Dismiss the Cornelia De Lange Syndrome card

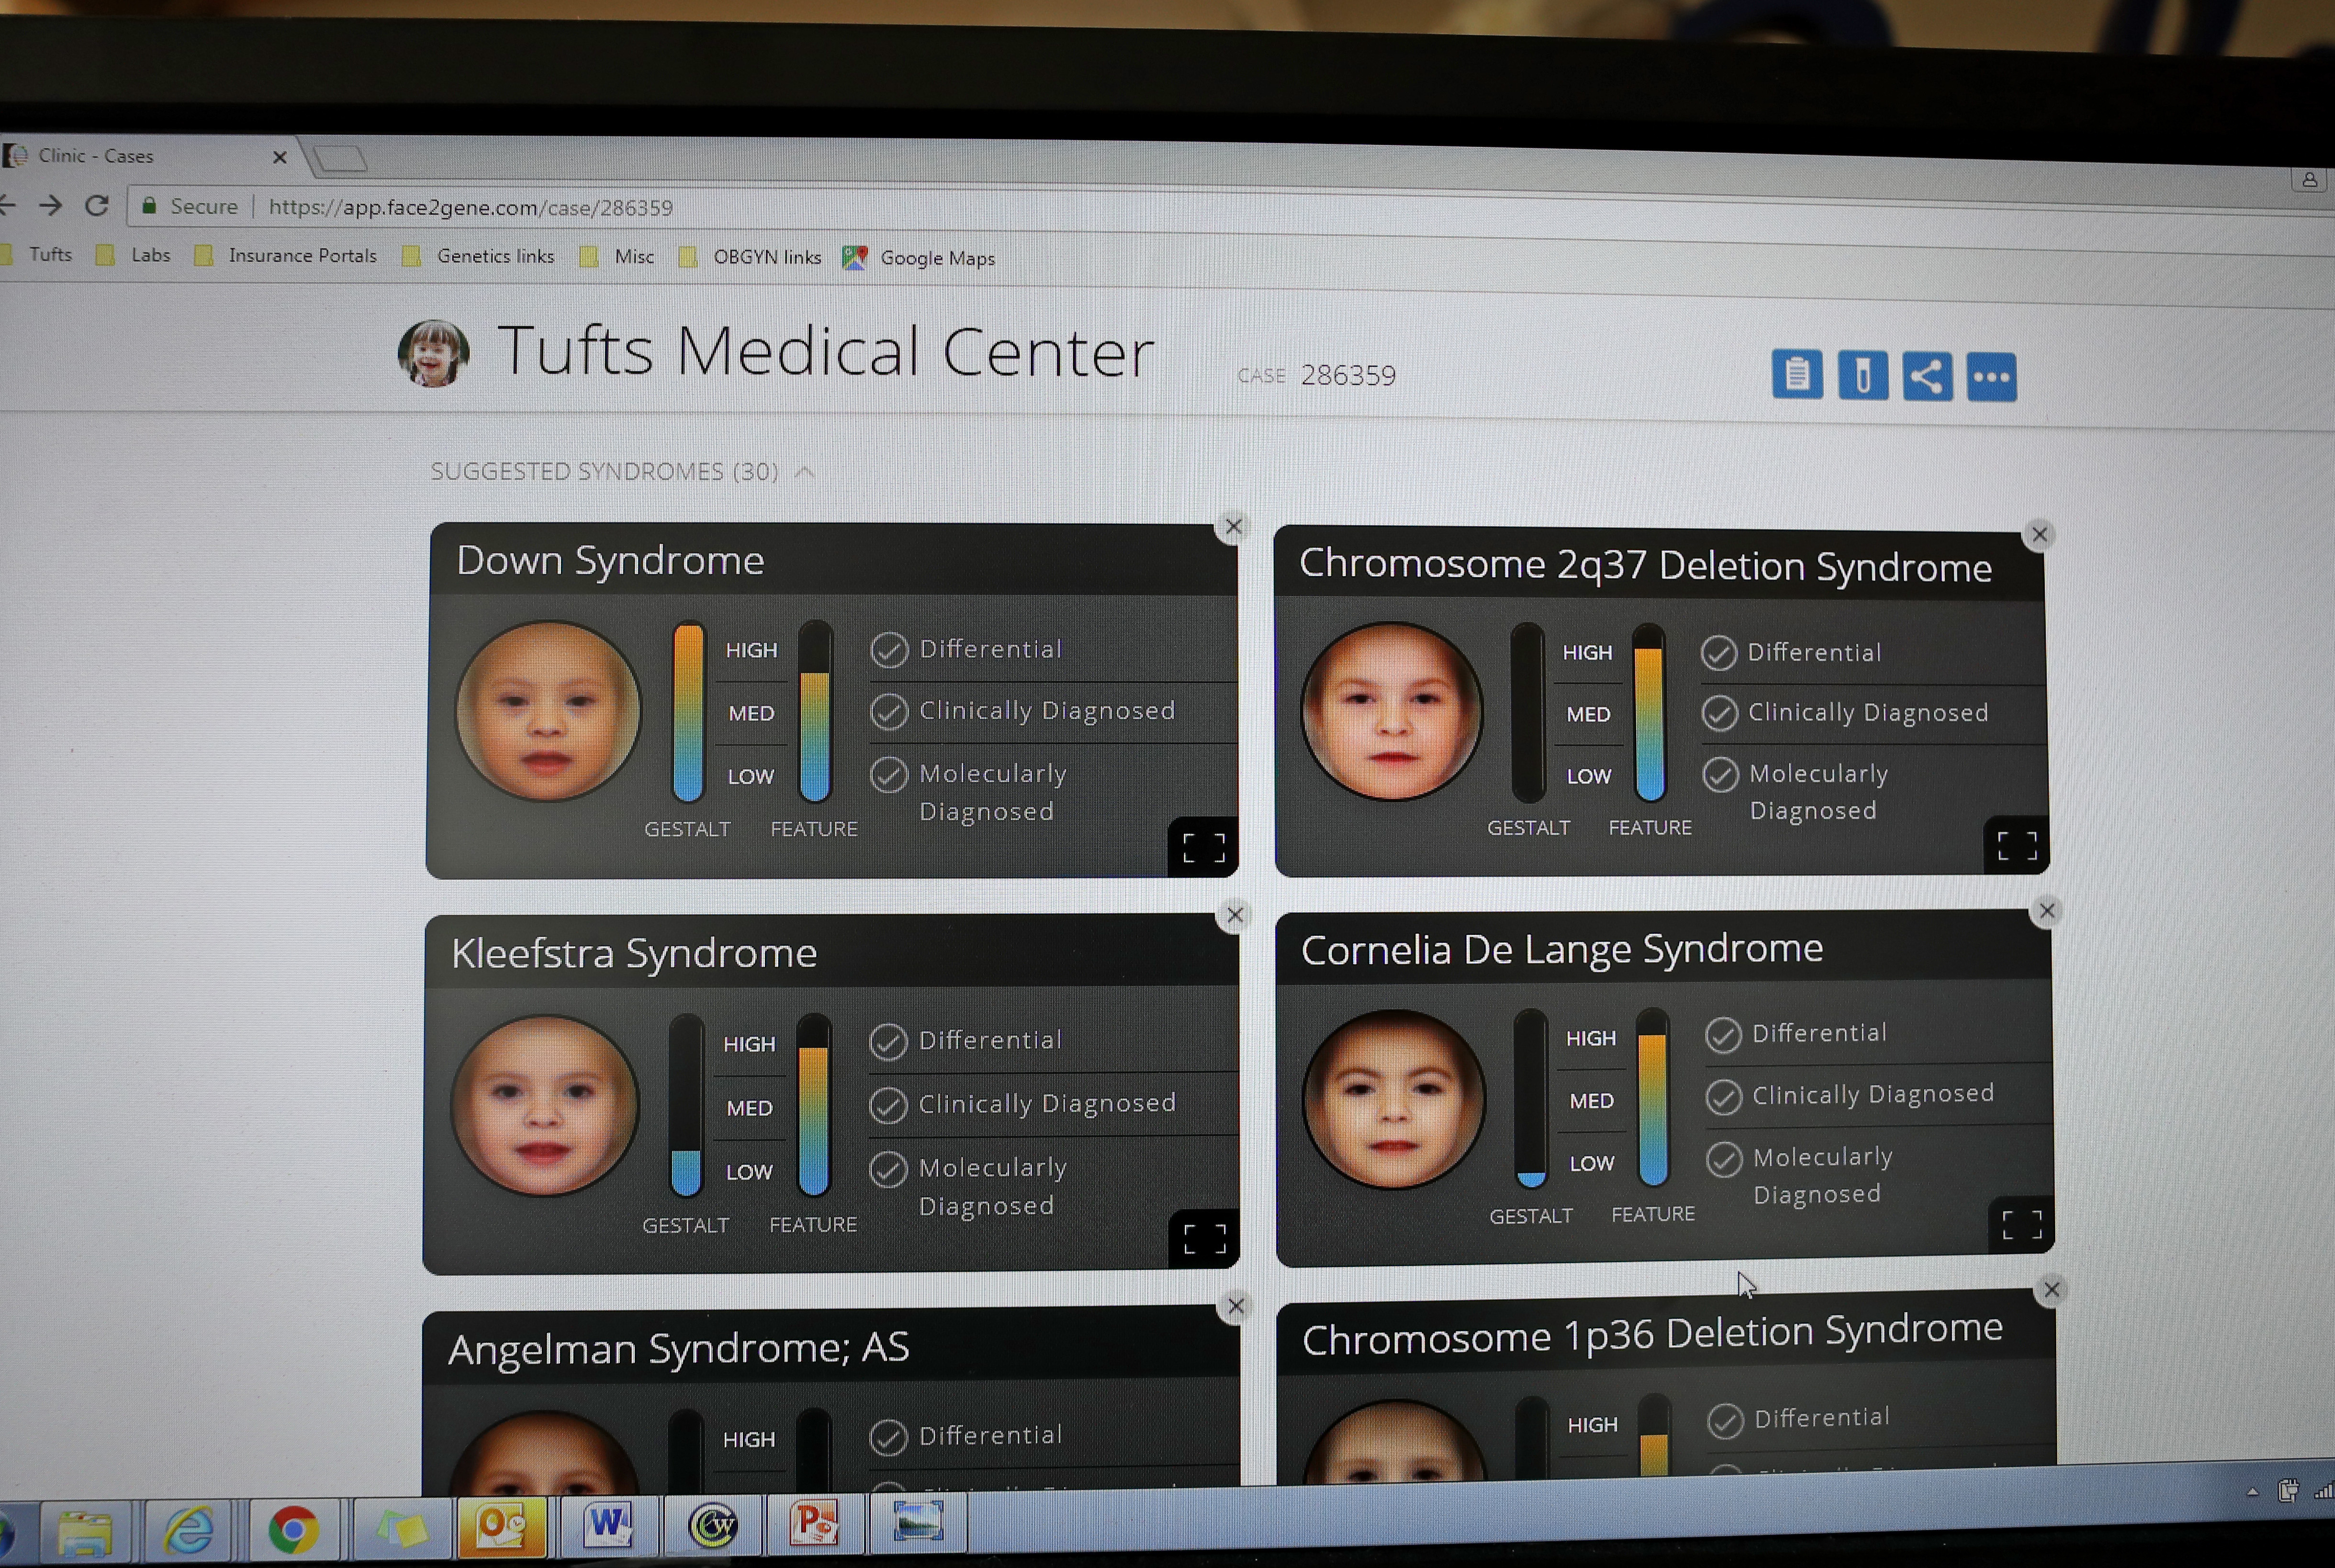[2046, 911]
